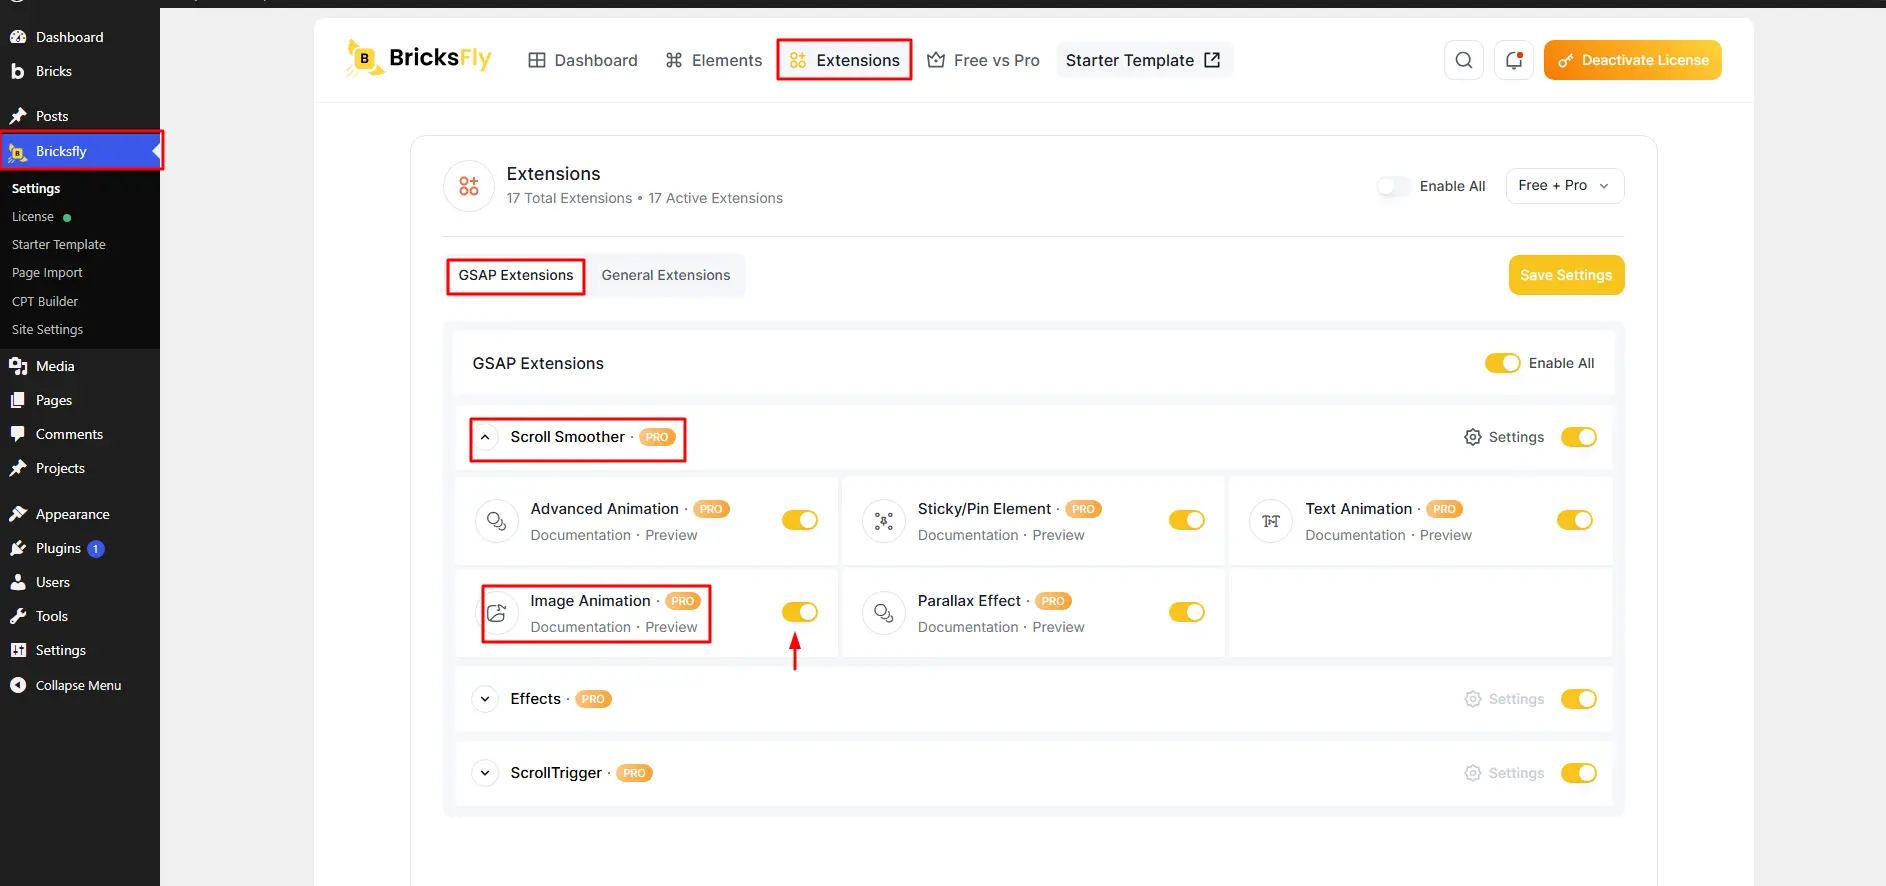This screenshot has height=886, width=1886.
Task: Click the Extensions header icon
Action: pyautogui.click(x=469, y=186)
